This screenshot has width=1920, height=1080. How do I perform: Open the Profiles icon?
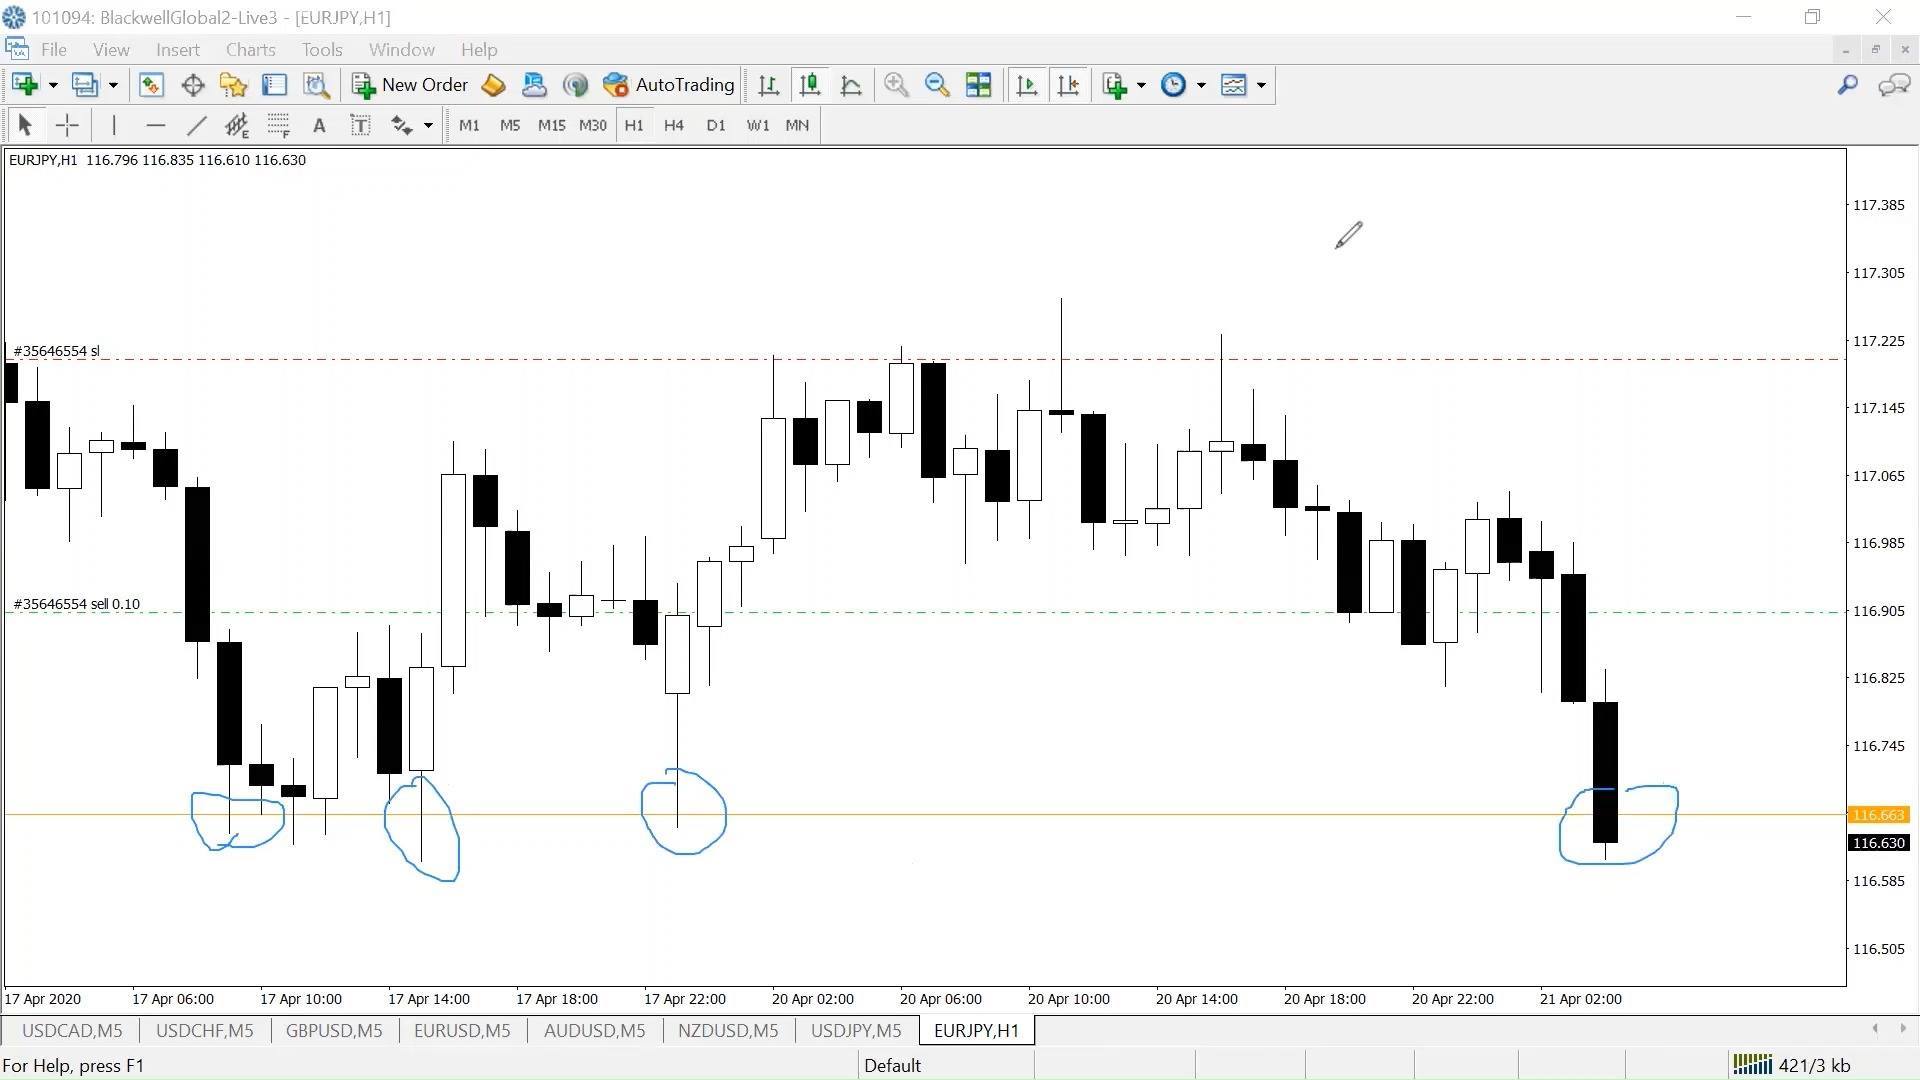point(85,85)
